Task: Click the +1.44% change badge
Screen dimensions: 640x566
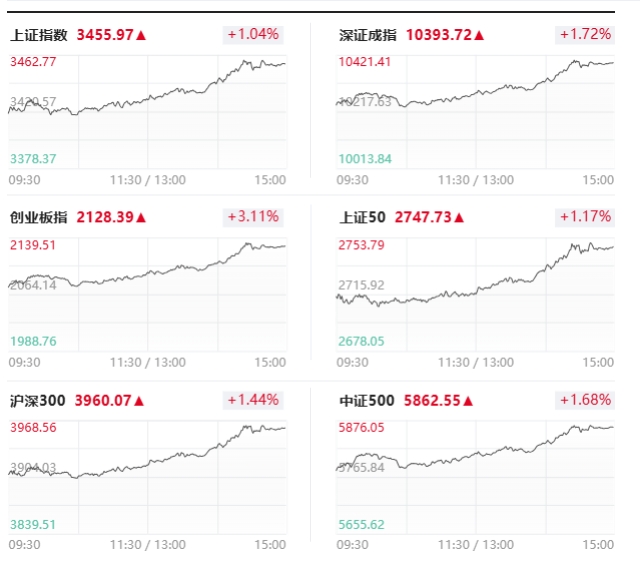Action: pos(254,400)
